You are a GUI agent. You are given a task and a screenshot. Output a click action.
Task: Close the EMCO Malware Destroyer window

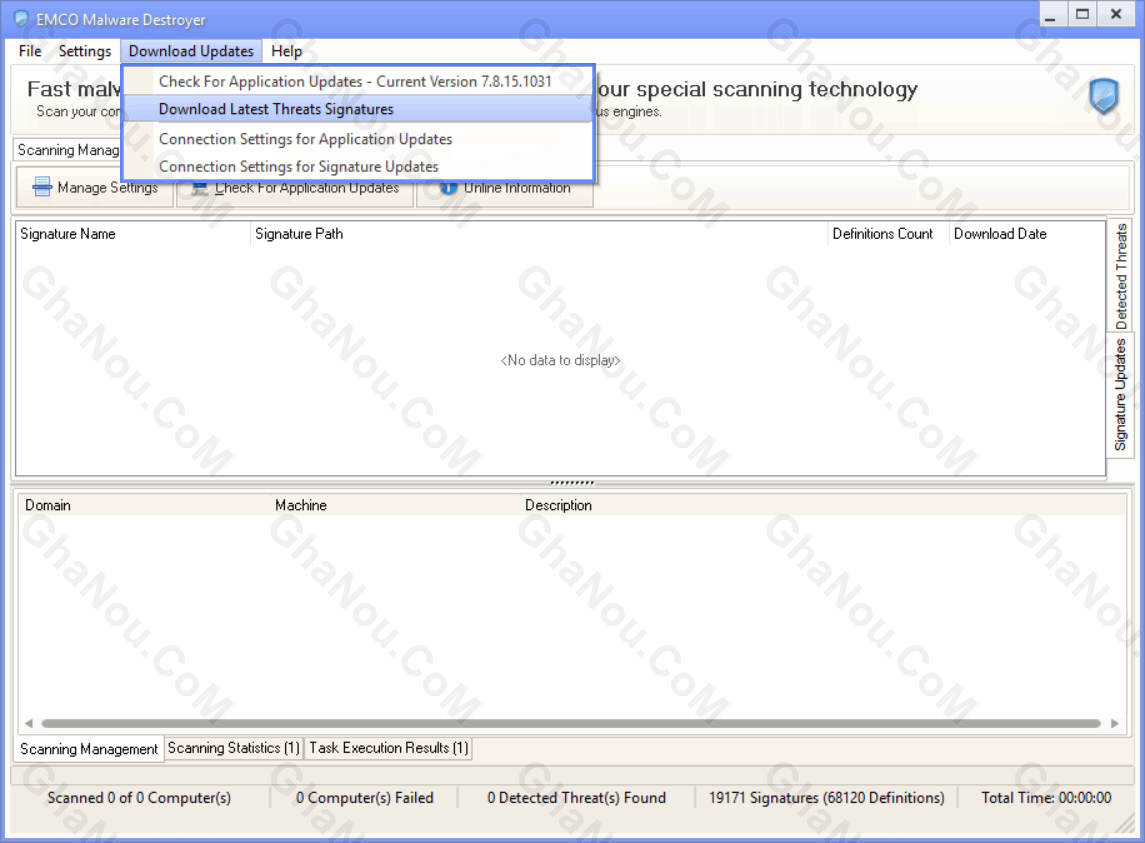tap(1116, 15)
